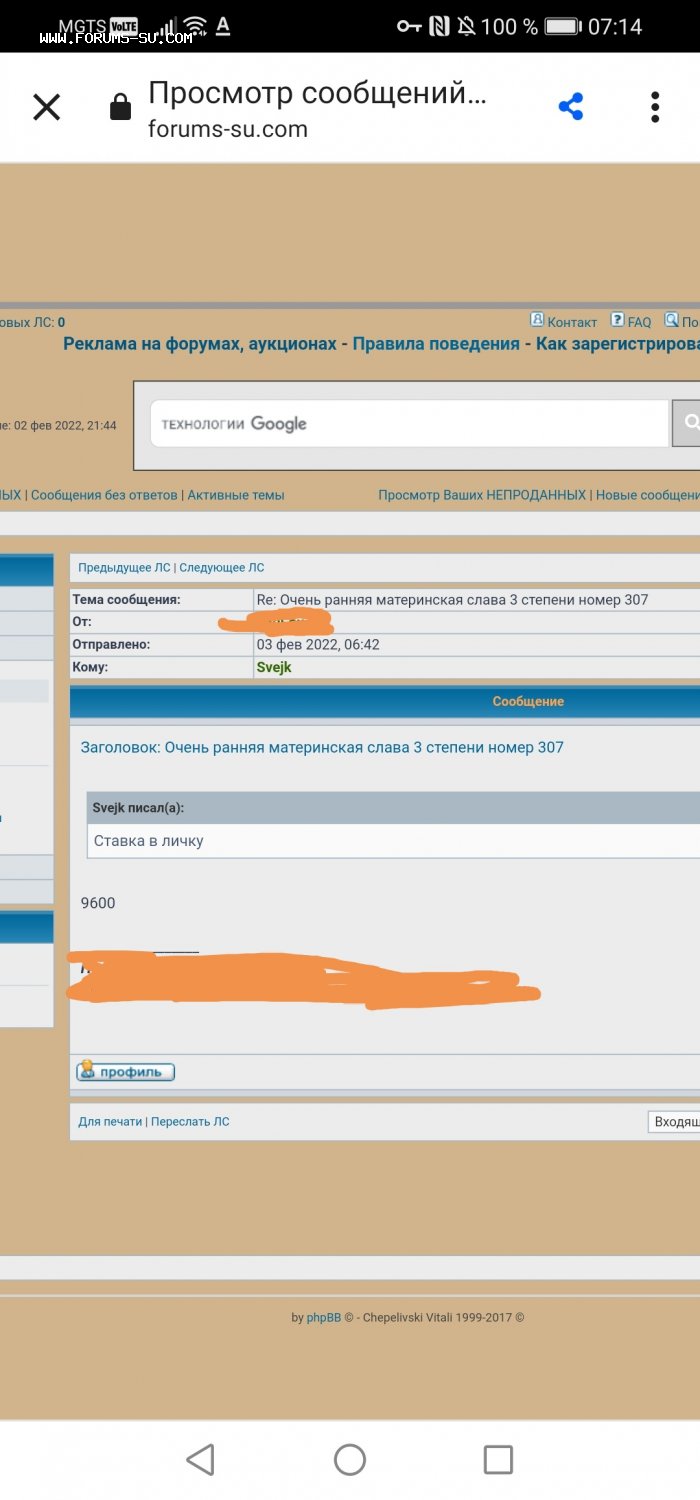The height and width of the screenshot is (1500, 700).
Task: Open the Активные темы menu link
Action: pos(236,495)
